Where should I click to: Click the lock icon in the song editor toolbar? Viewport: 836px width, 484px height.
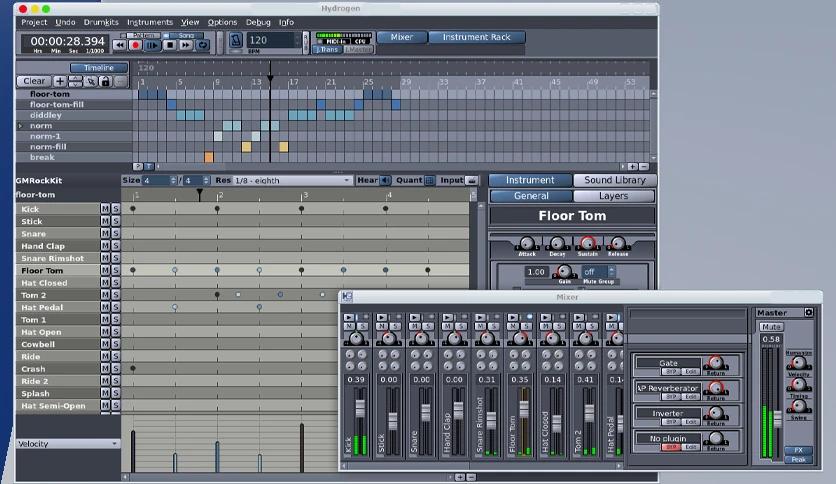[x=104, y=81]
